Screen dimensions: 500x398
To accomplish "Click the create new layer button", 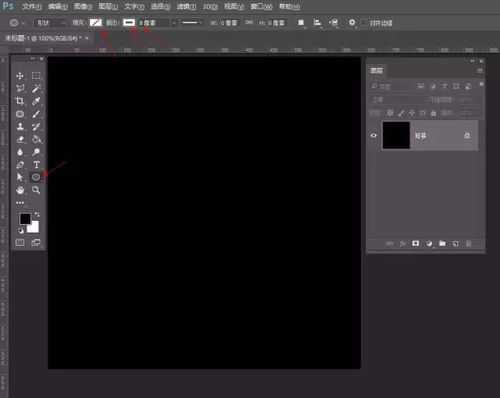I will [x=455, y=244].
